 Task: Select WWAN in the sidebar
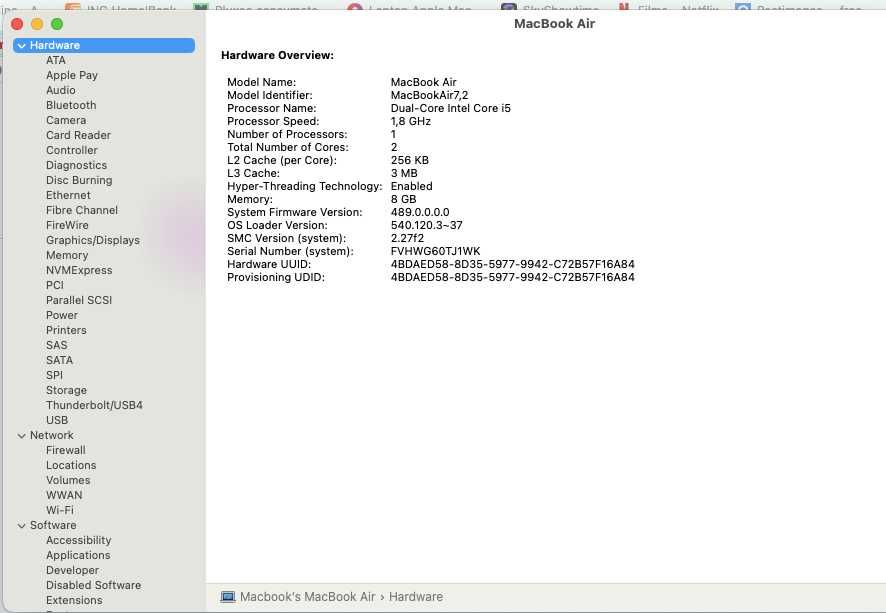(x=64, y=495)
